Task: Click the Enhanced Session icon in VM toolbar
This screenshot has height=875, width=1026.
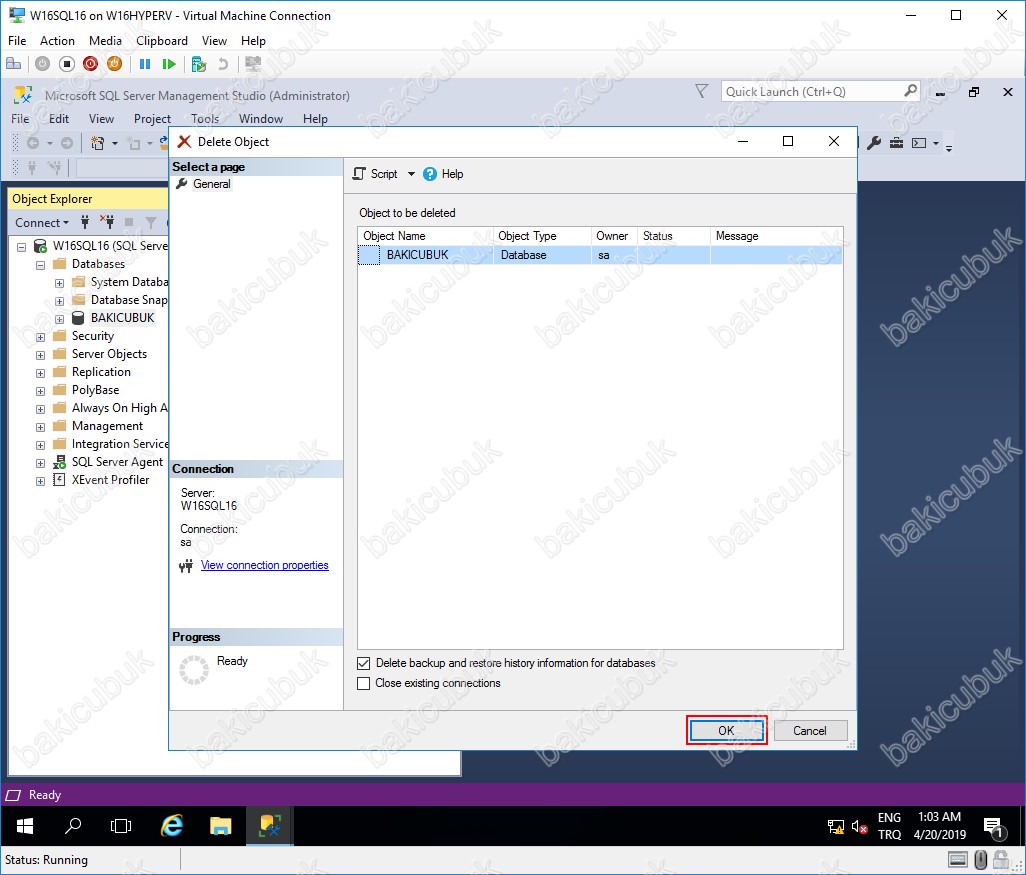Action: [x=253, y=63]
